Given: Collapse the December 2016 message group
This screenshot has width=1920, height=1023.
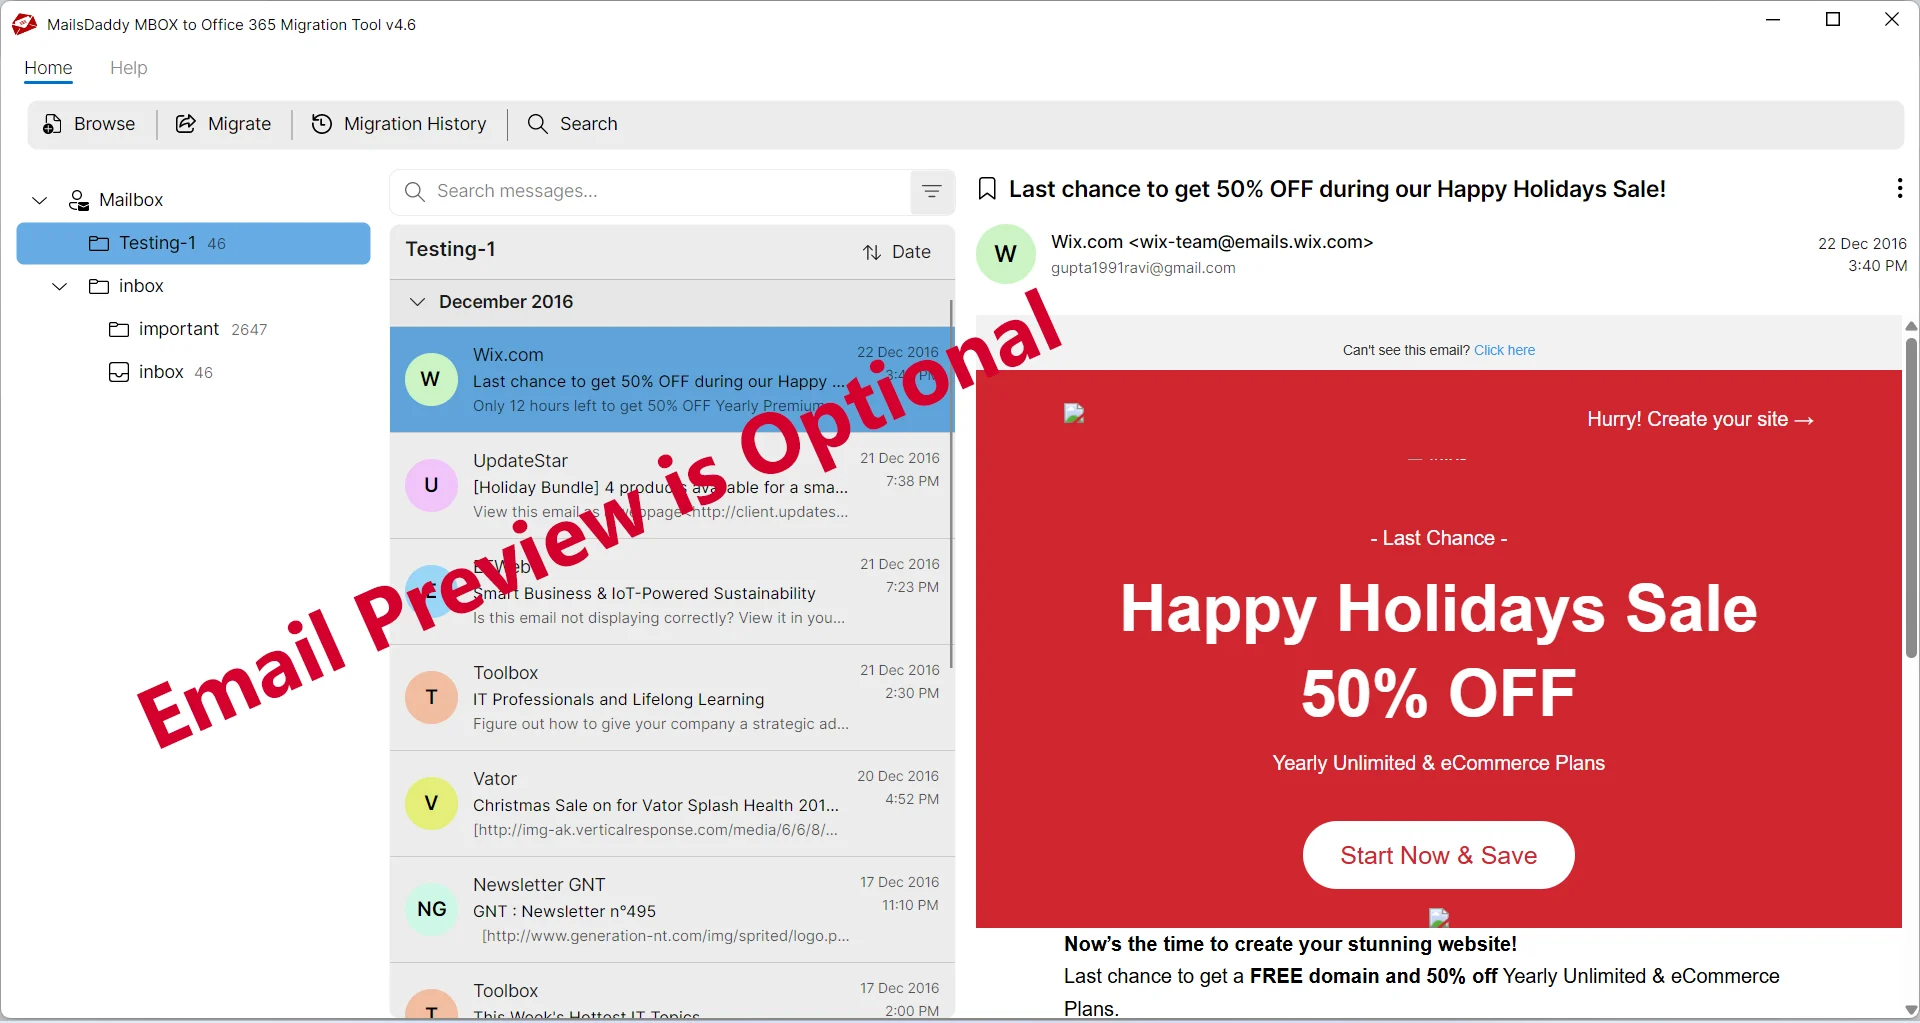Looking at the screenshot, I should [x=417, y=301].
